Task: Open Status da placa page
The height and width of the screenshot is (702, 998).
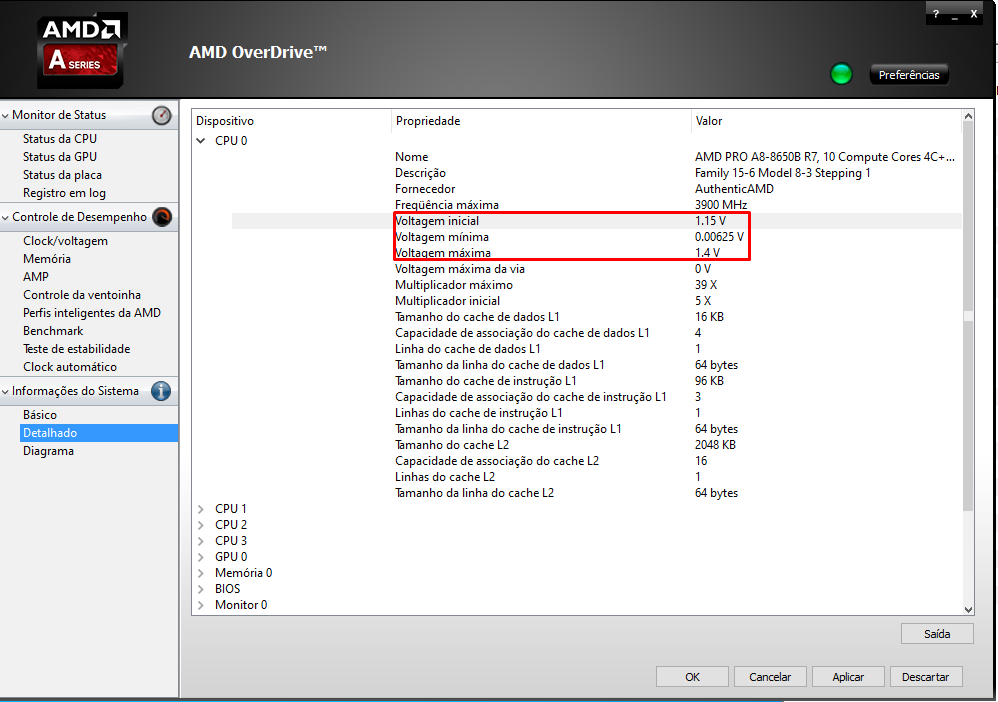Action: (x=62, y=175)
